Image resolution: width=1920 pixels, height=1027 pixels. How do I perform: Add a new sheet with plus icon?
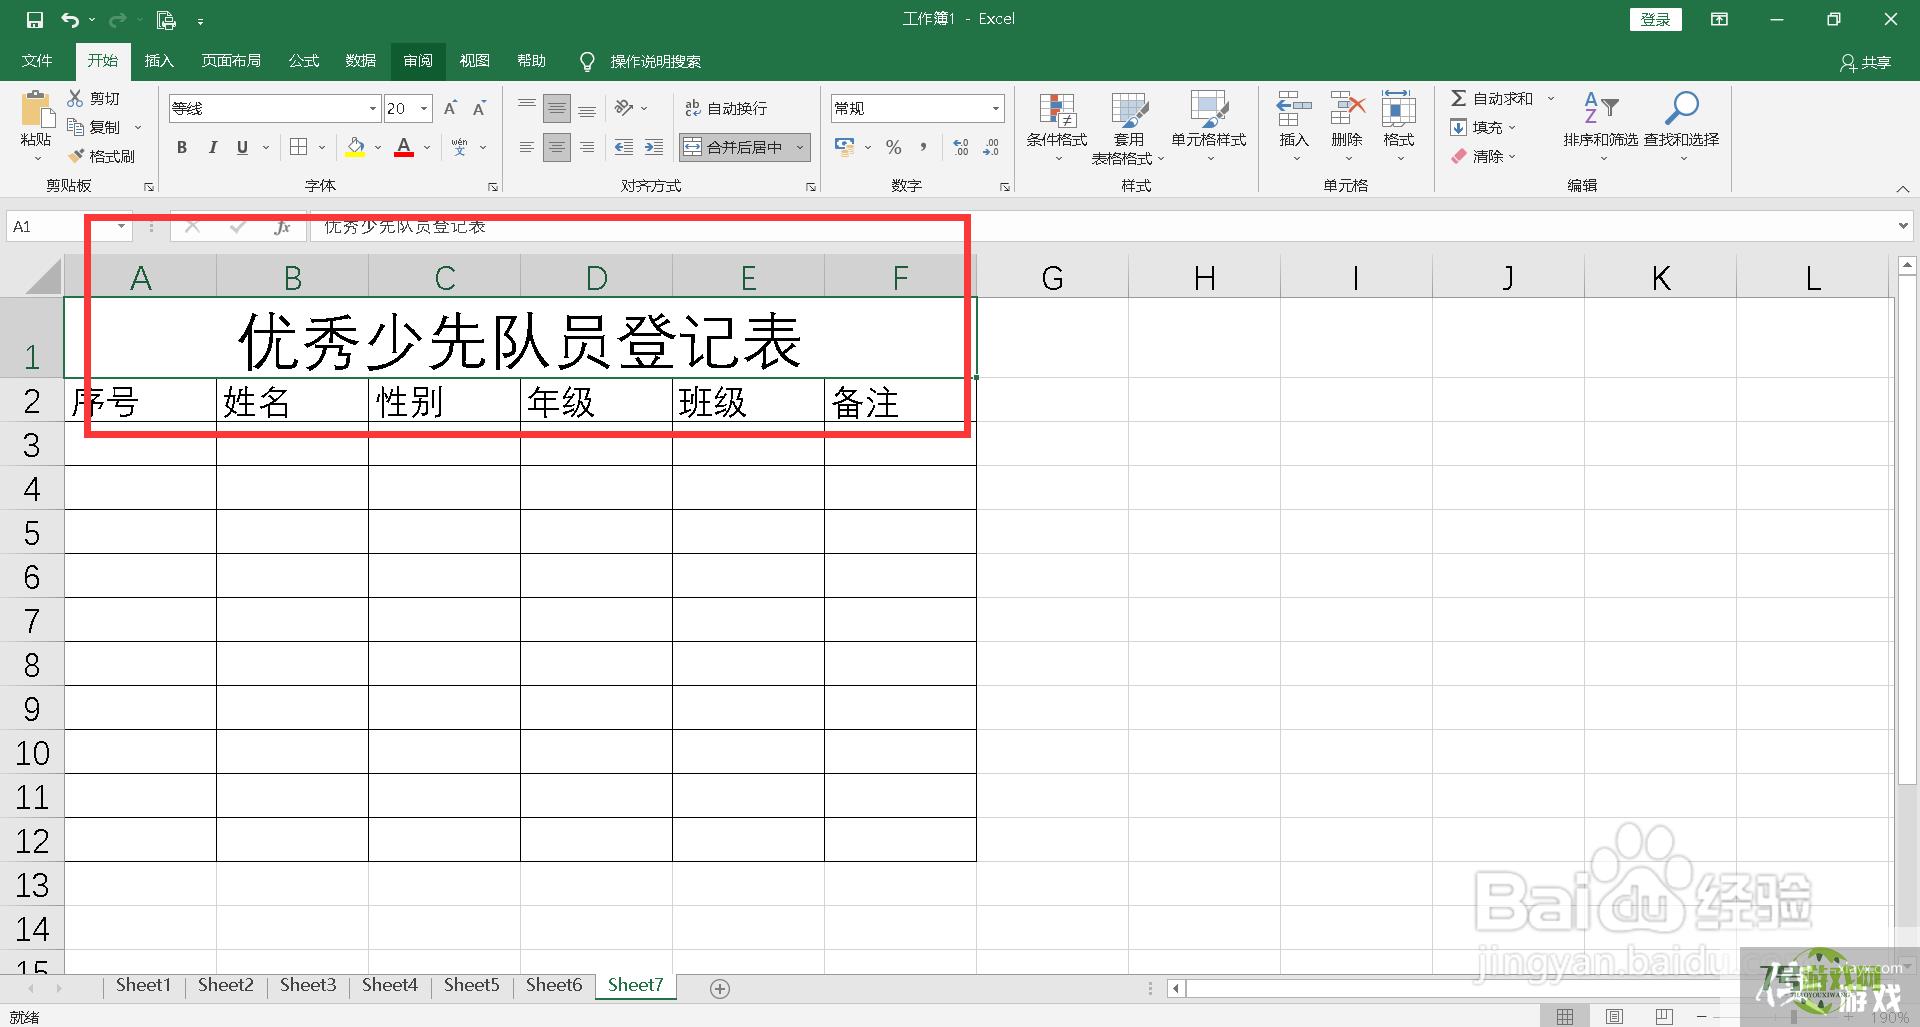[x=719, y=988]
